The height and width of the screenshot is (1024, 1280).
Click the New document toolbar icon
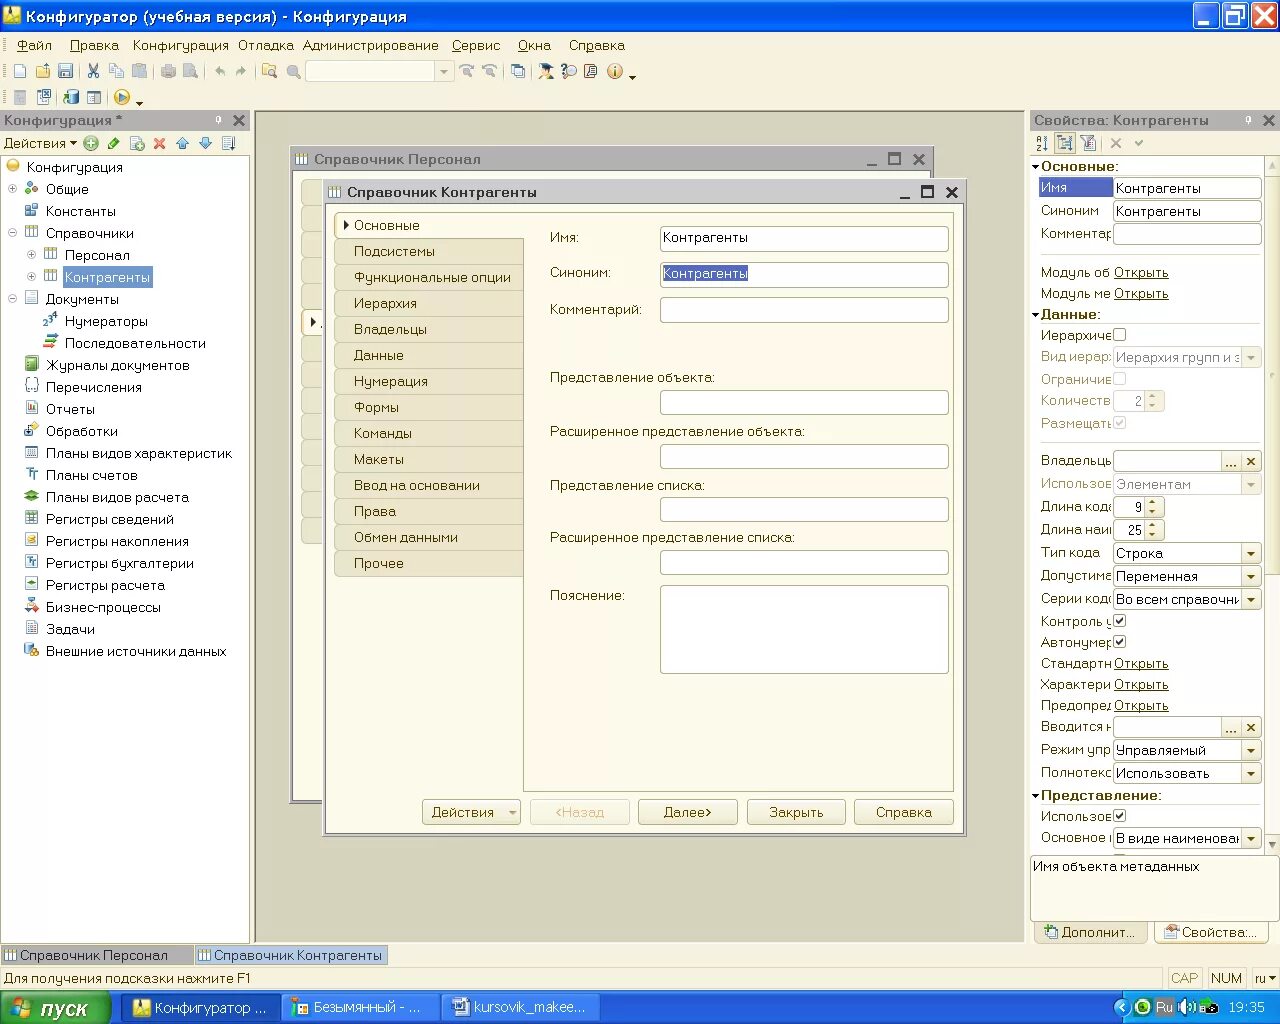[x=19, y=71]
